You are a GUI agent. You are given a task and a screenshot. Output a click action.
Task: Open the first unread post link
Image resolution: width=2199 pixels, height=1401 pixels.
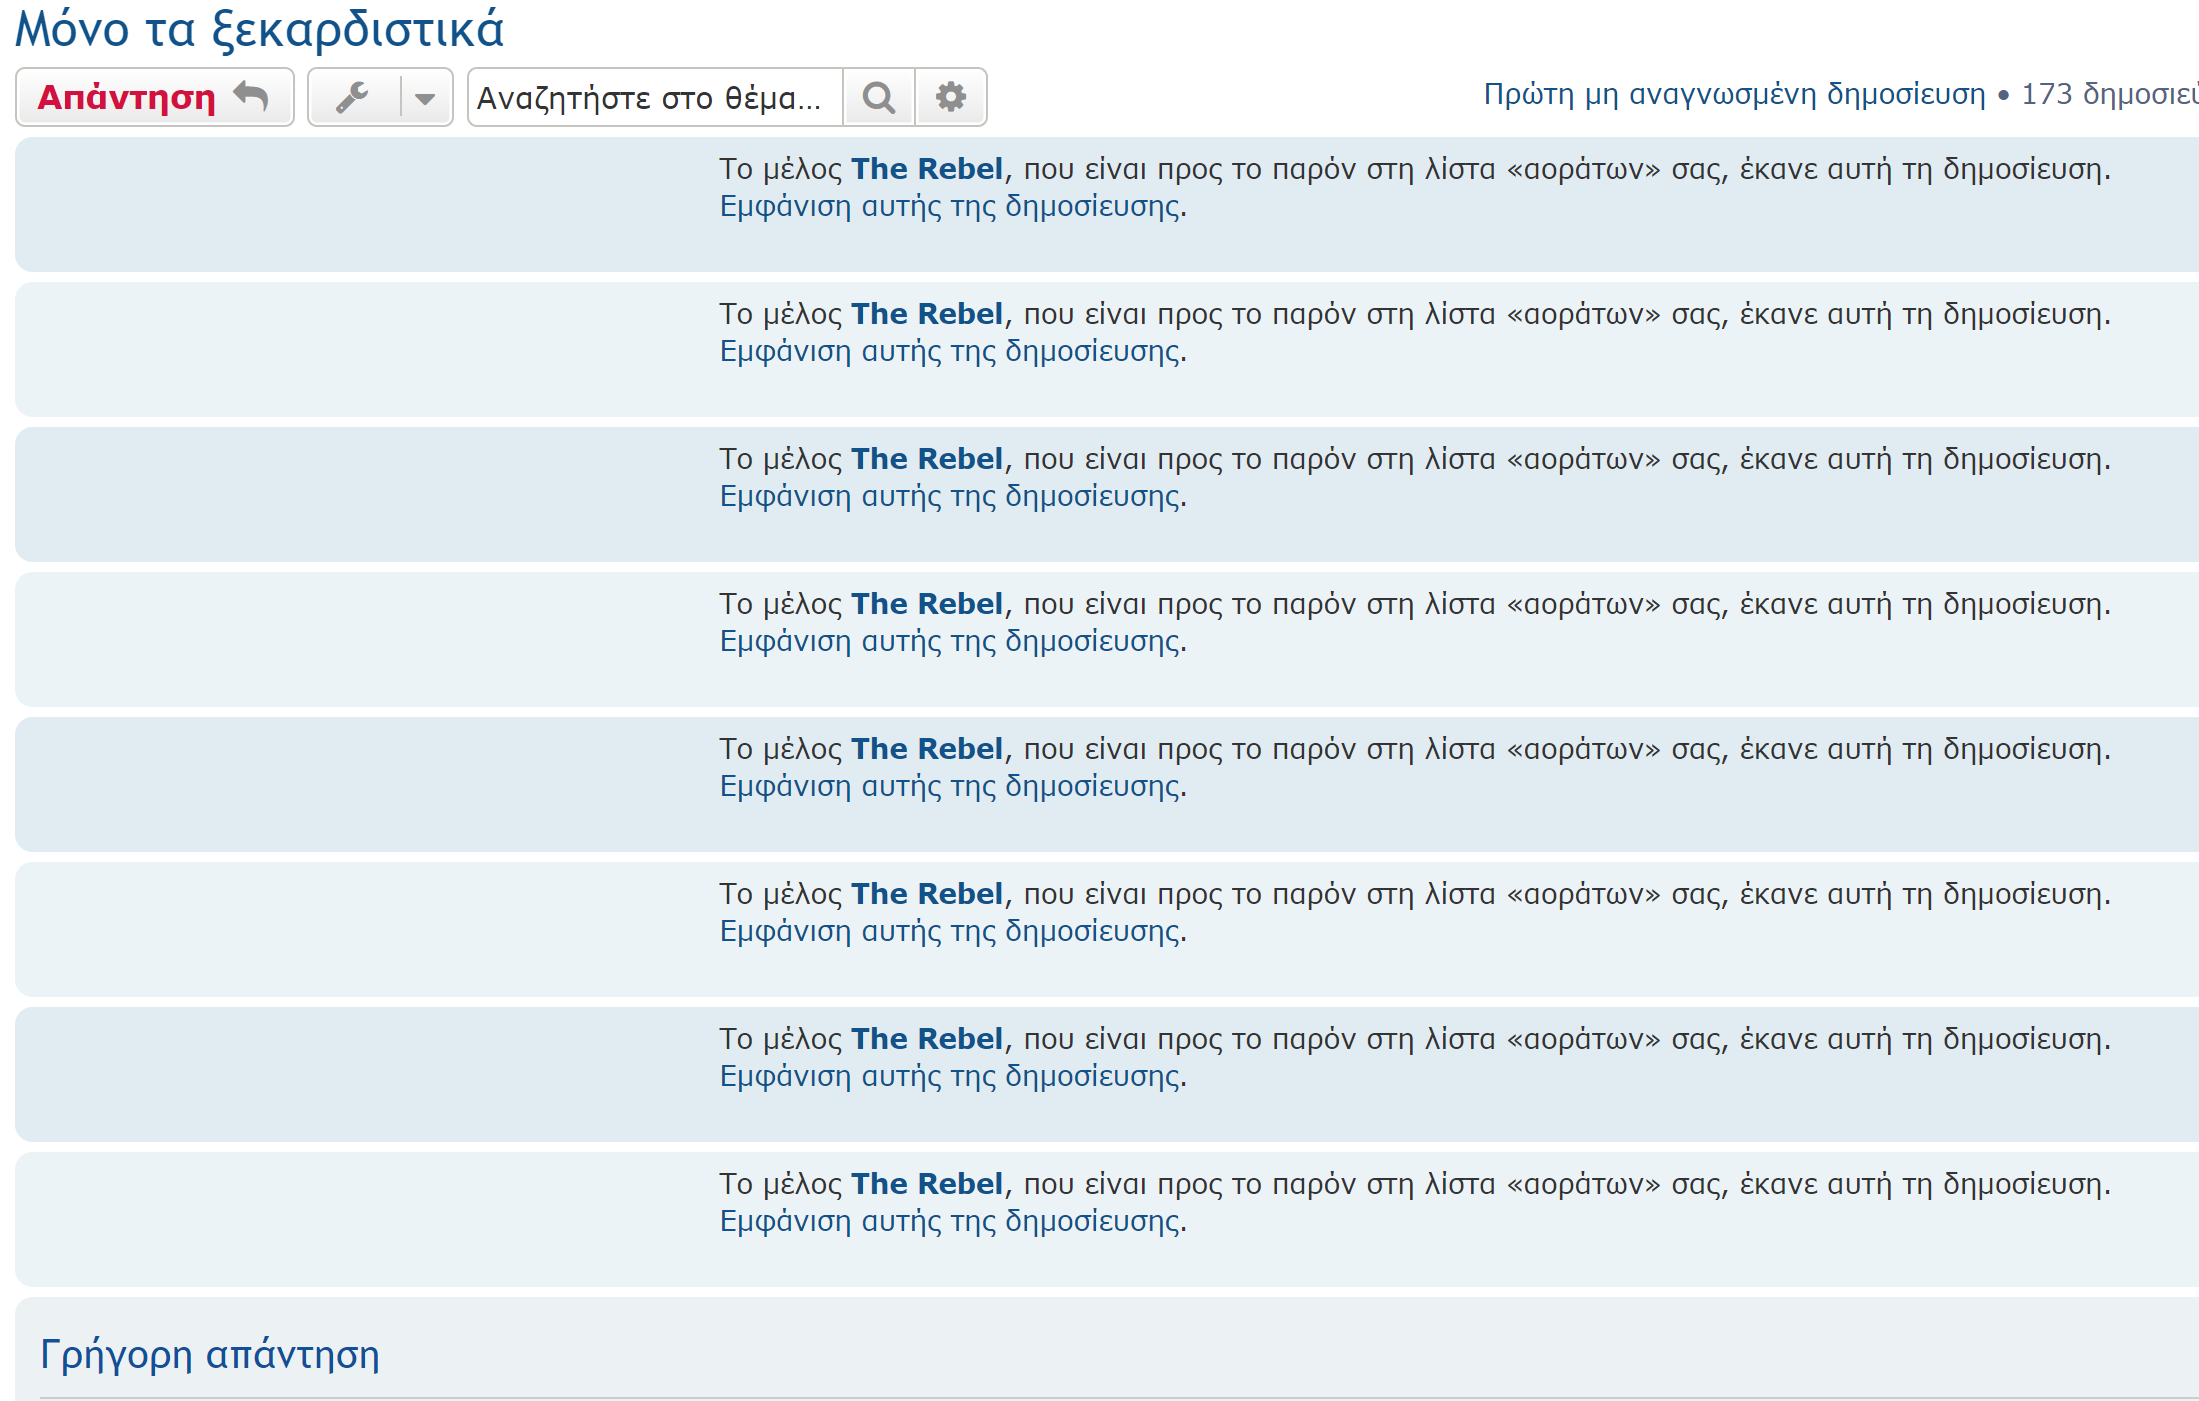(x=1734, y=94)
